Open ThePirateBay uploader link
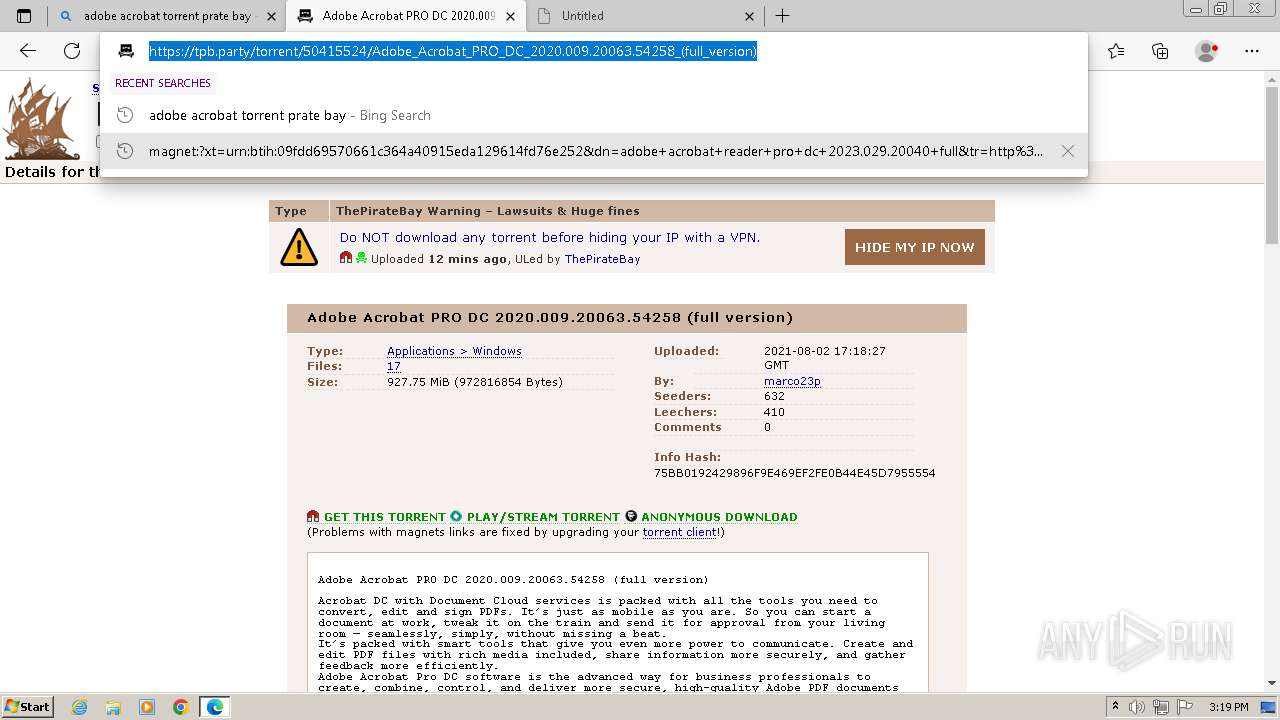 pyautogui.click(x=602, y=259)
